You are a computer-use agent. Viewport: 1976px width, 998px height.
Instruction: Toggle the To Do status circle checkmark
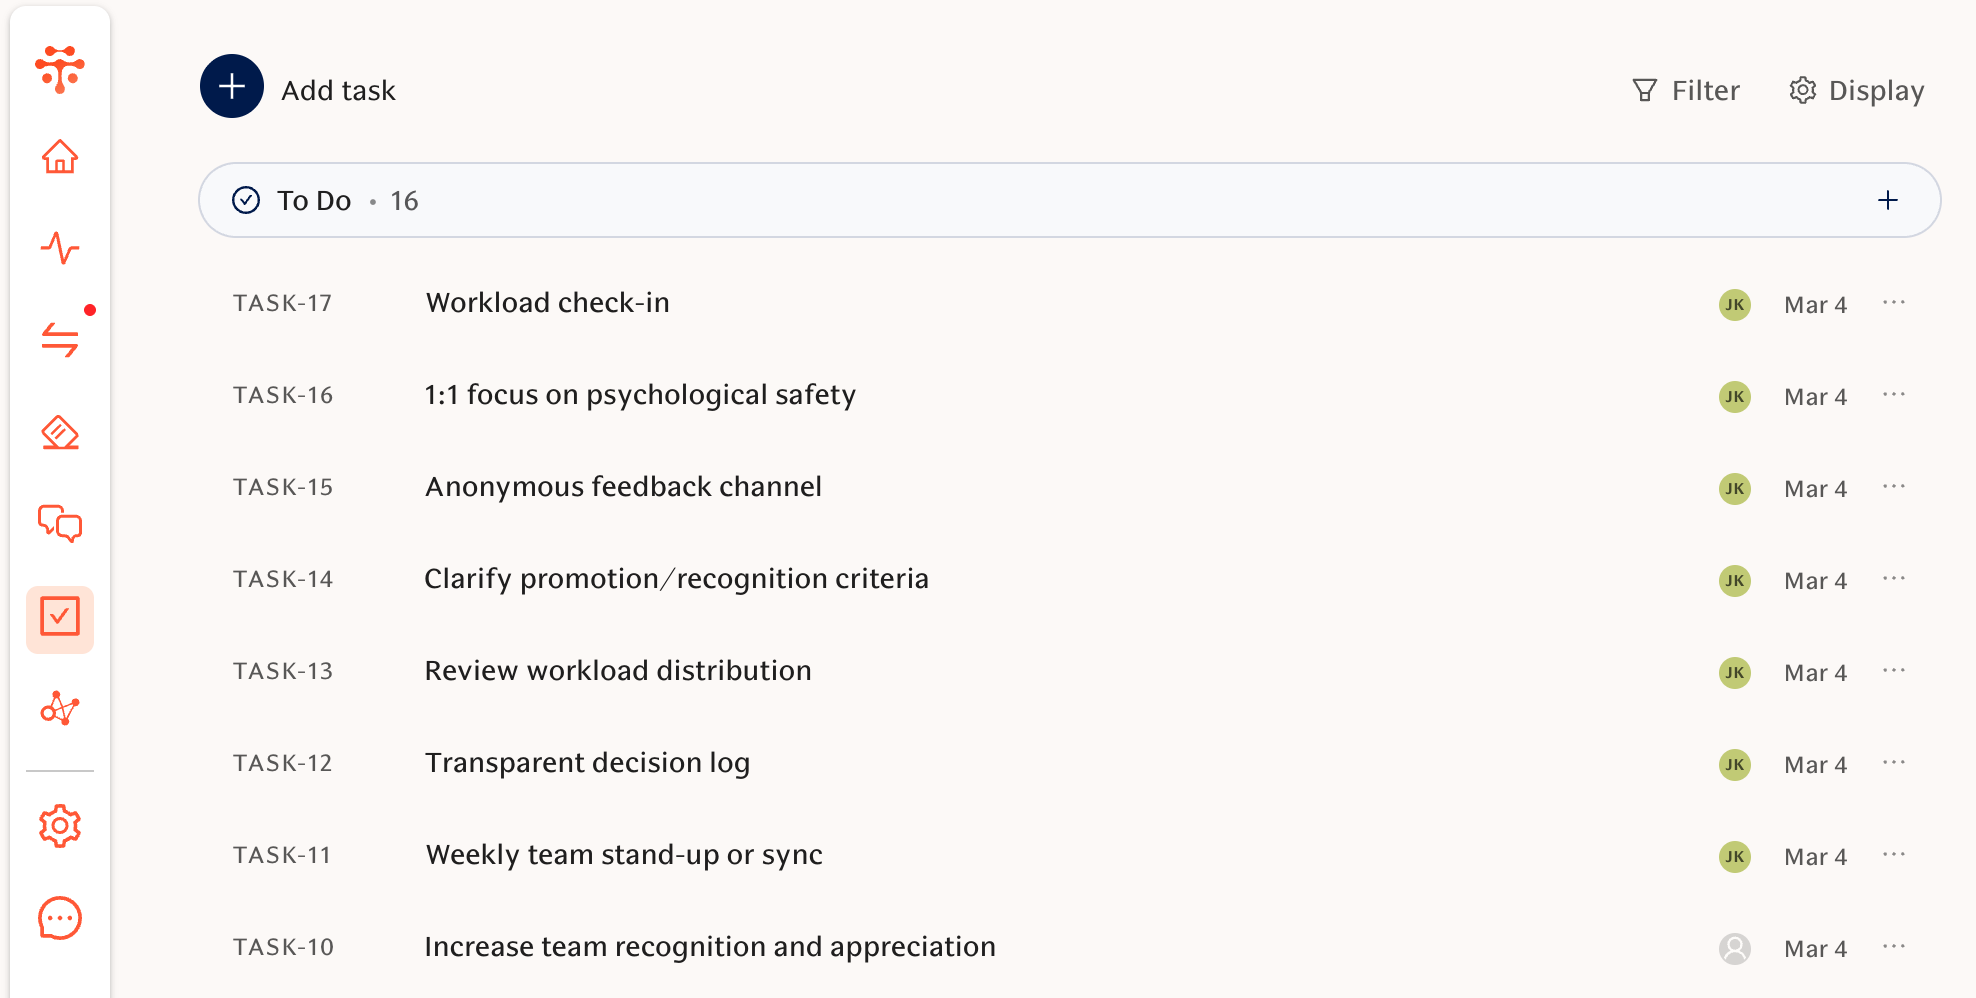[246, 201]
